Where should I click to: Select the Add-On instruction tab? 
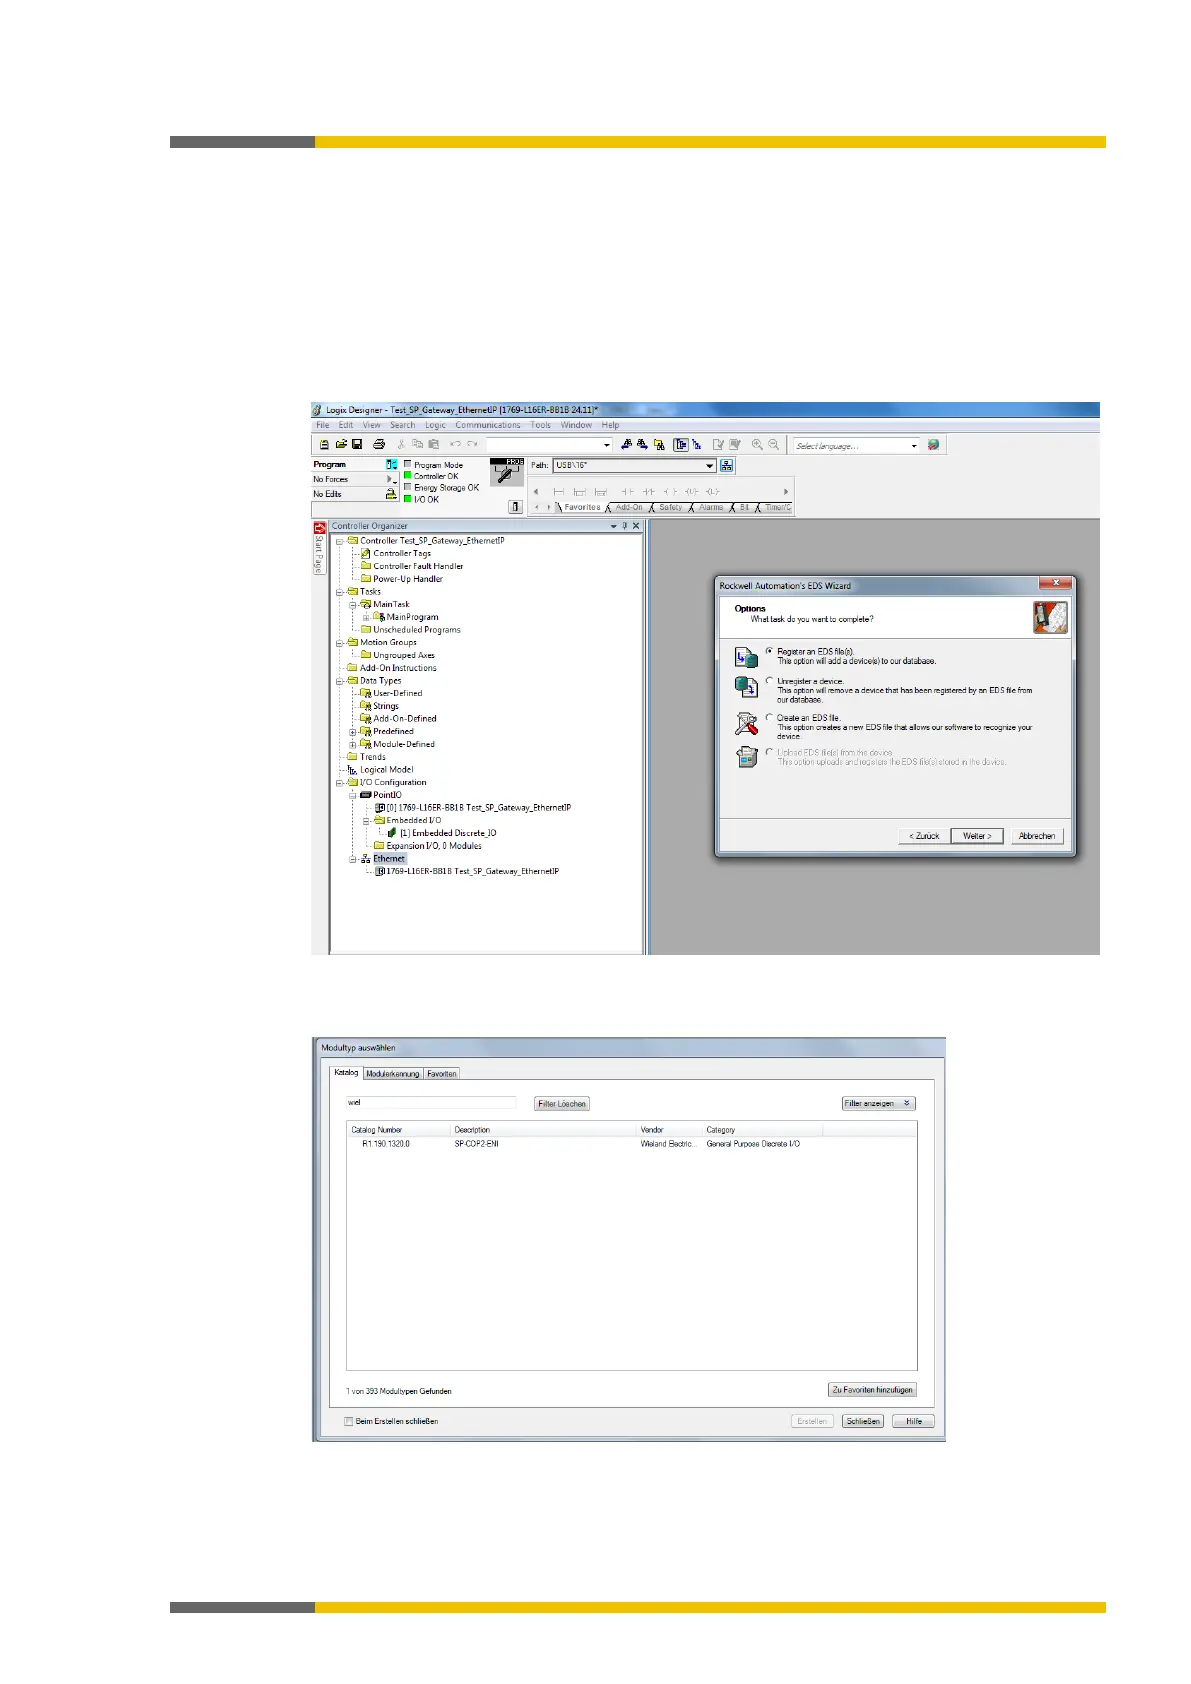pyautogui.click(x=629, y=507)
